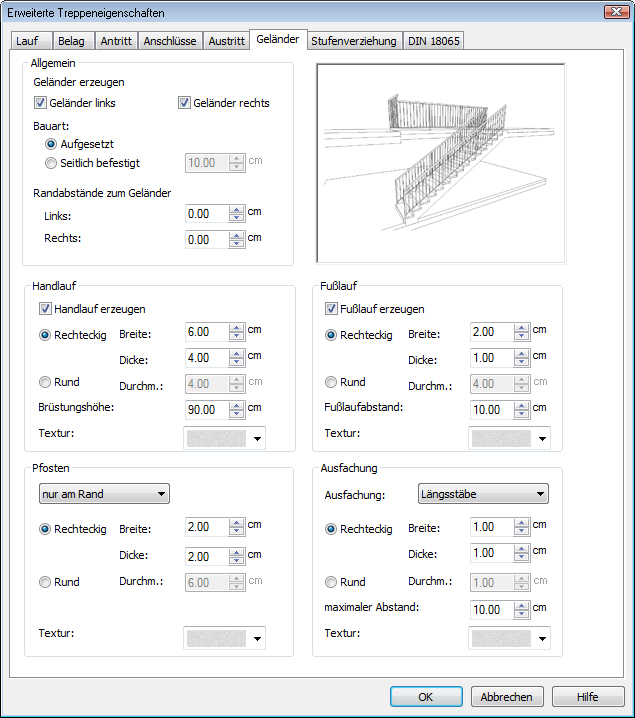The height and width of the screenshot is (718, 635).
Task: Close the Erweiterte Treppeneigenschaften dialog
Action: (x=617, y=12)
